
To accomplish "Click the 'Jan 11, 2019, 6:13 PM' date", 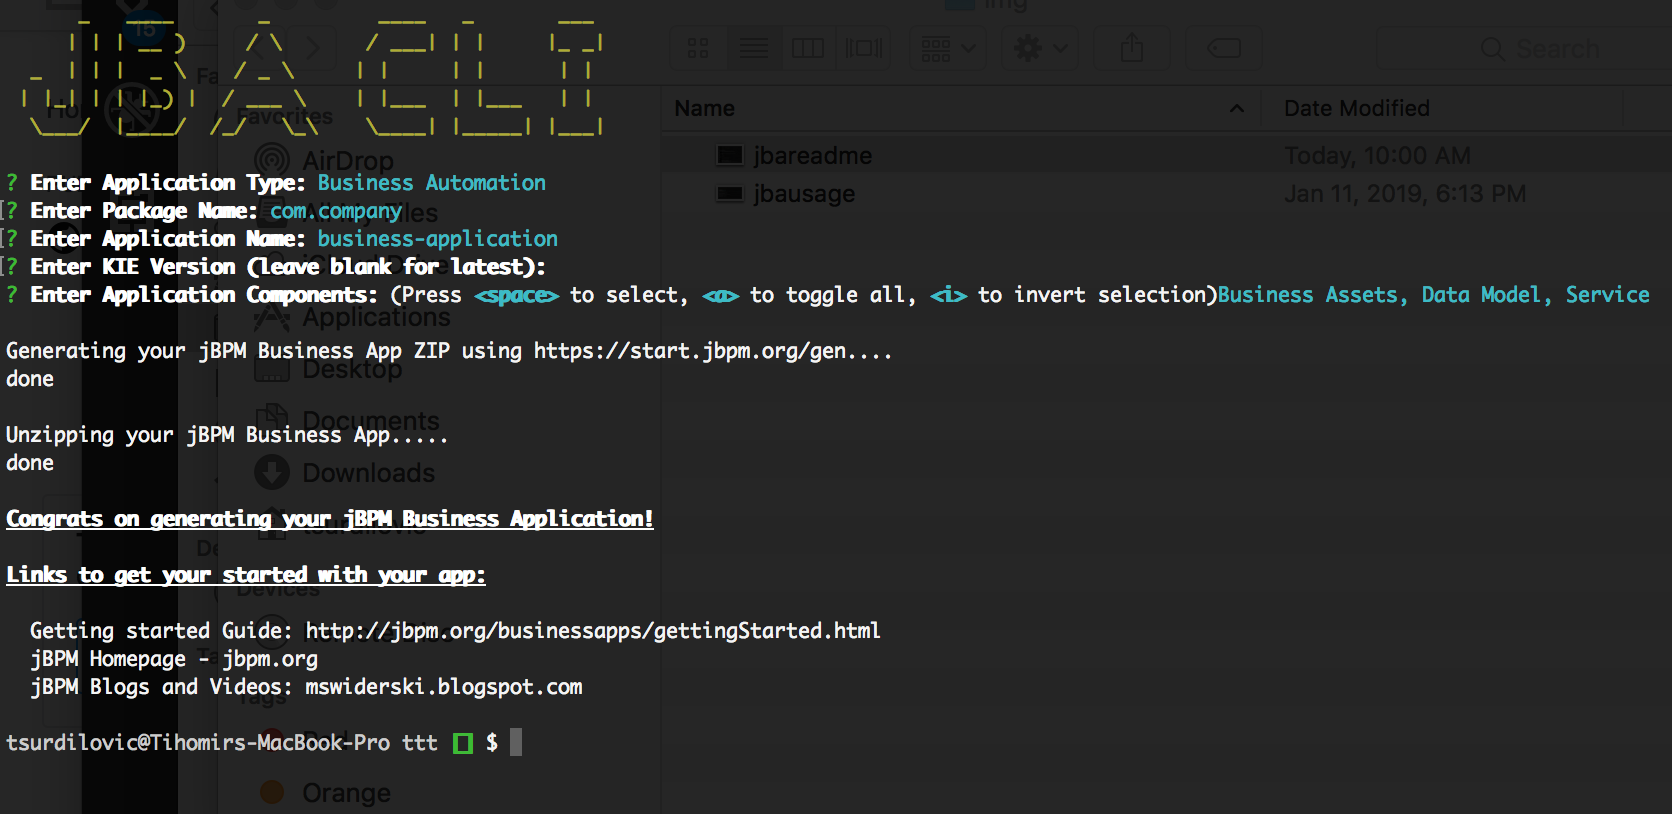I will (1405, 194).
